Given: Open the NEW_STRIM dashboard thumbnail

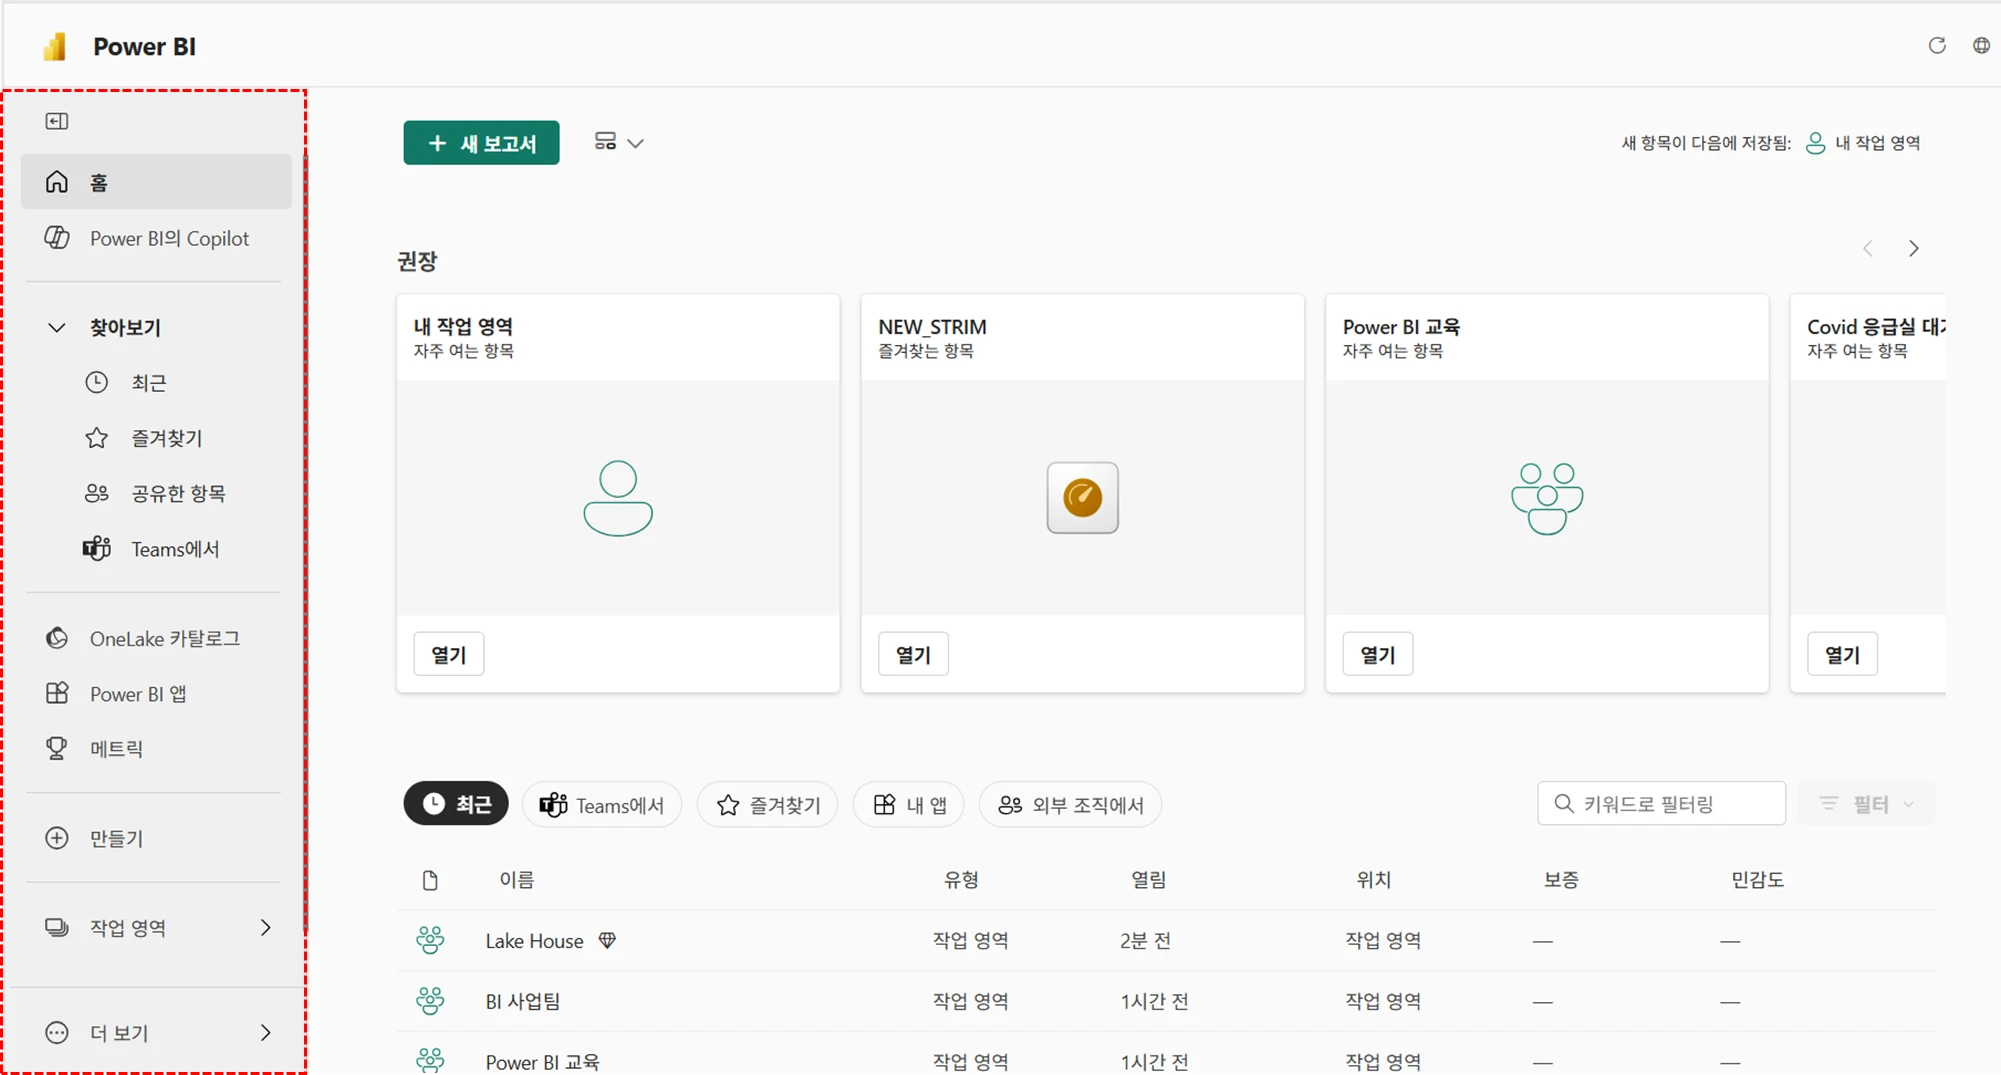Looking at the screenshot, I should 1082,497.
